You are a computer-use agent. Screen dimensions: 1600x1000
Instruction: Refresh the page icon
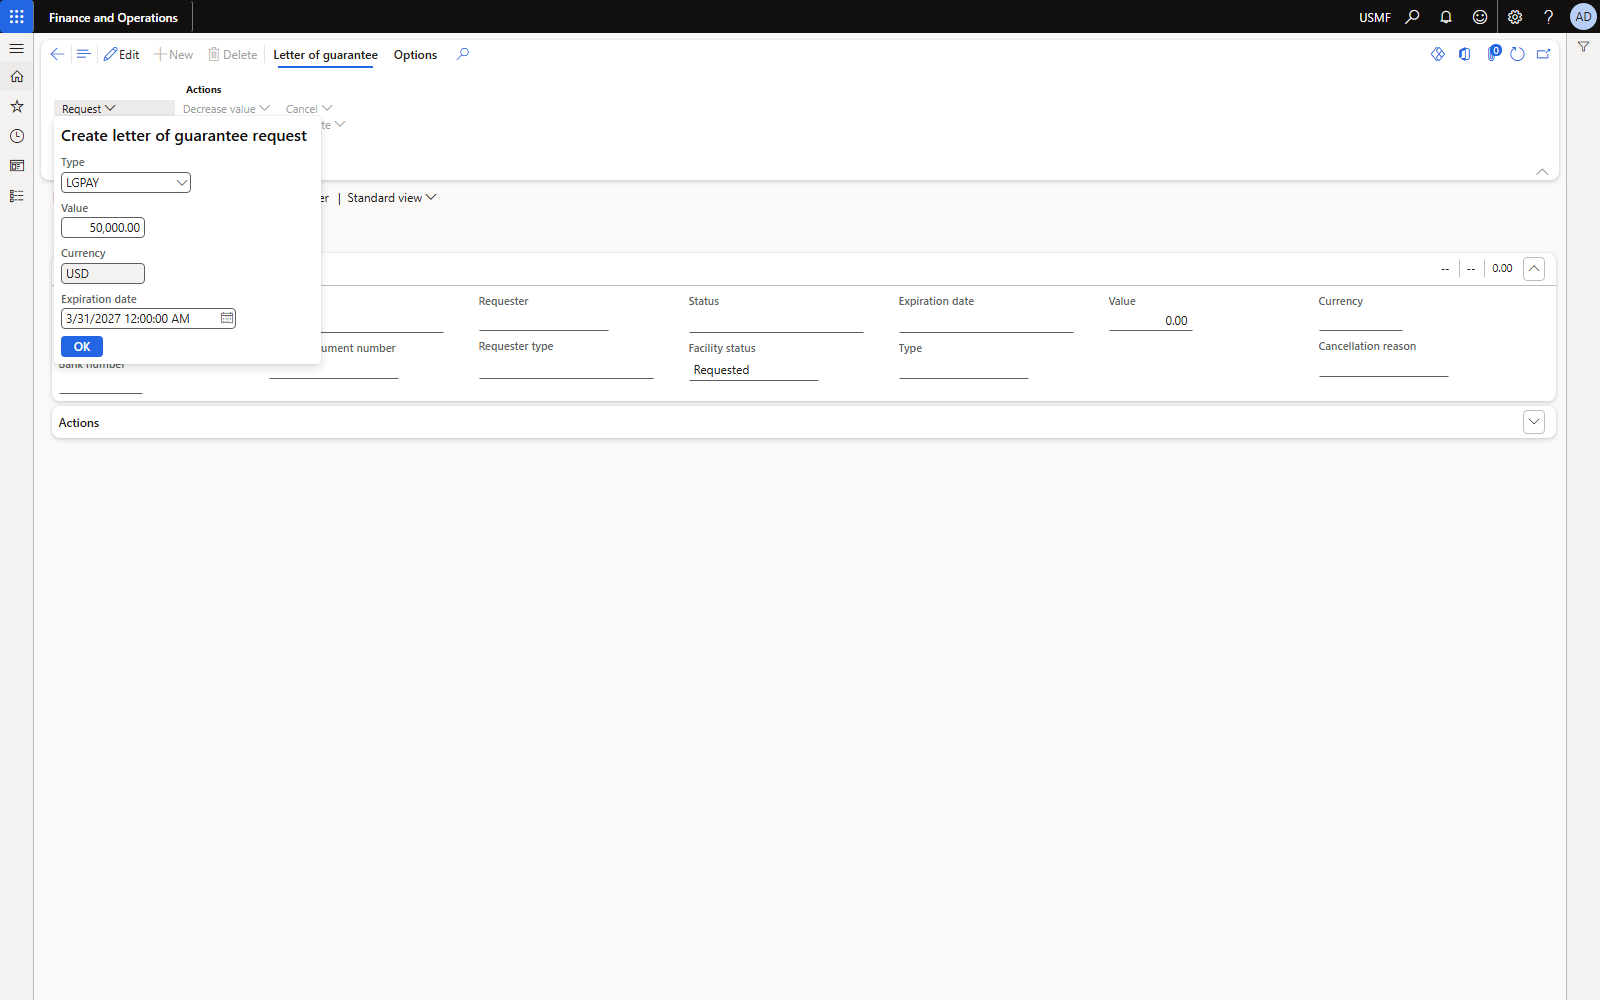pos(1517,54)
